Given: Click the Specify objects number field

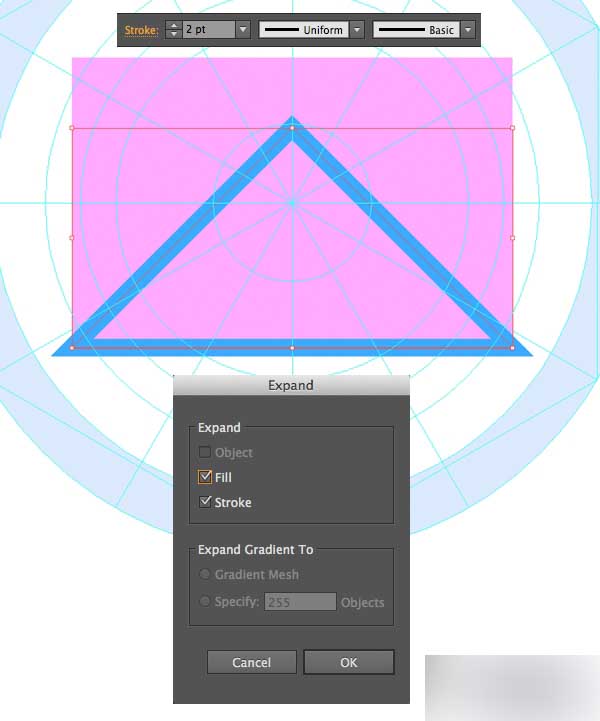Looking at the screenshot, I should tap(300, 601).
